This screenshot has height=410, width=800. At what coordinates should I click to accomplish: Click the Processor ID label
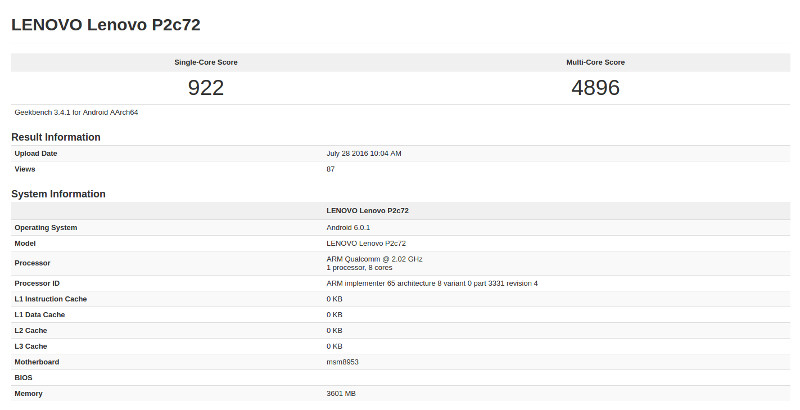click(37, 284)
